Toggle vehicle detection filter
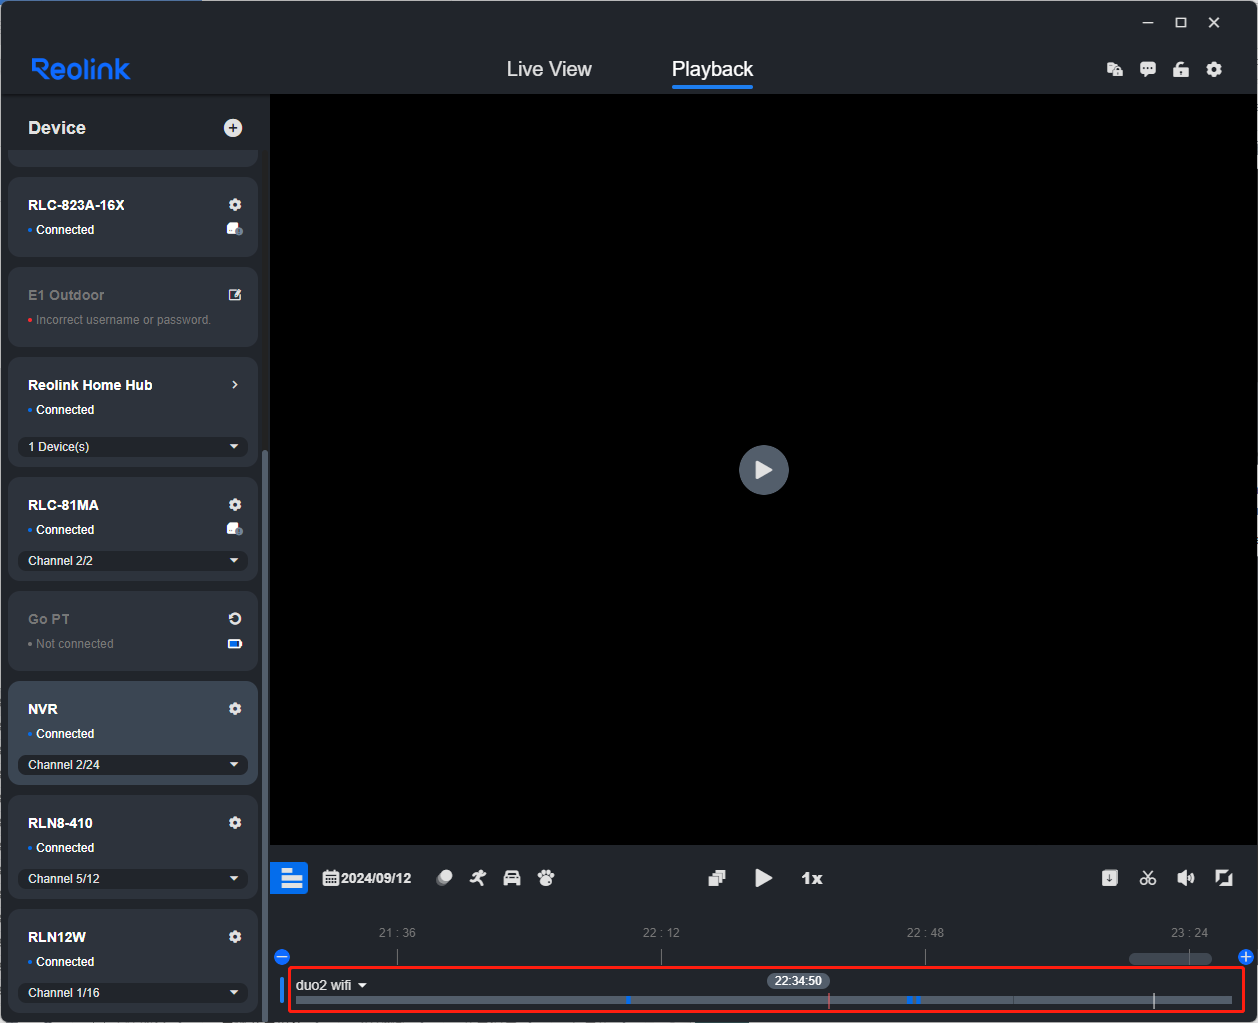This screenshot has height=1023, width=1258. pos(512,878)
